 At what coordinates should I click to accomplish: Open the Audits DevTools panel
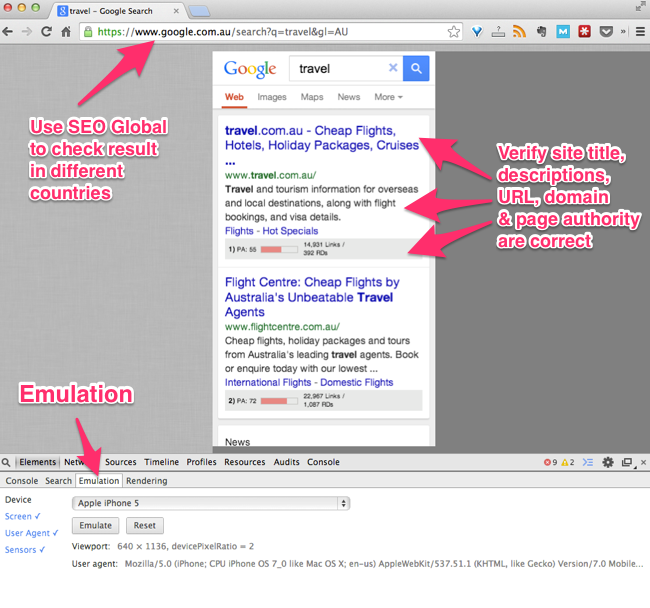pyautogui.click(x=286, y=462)
